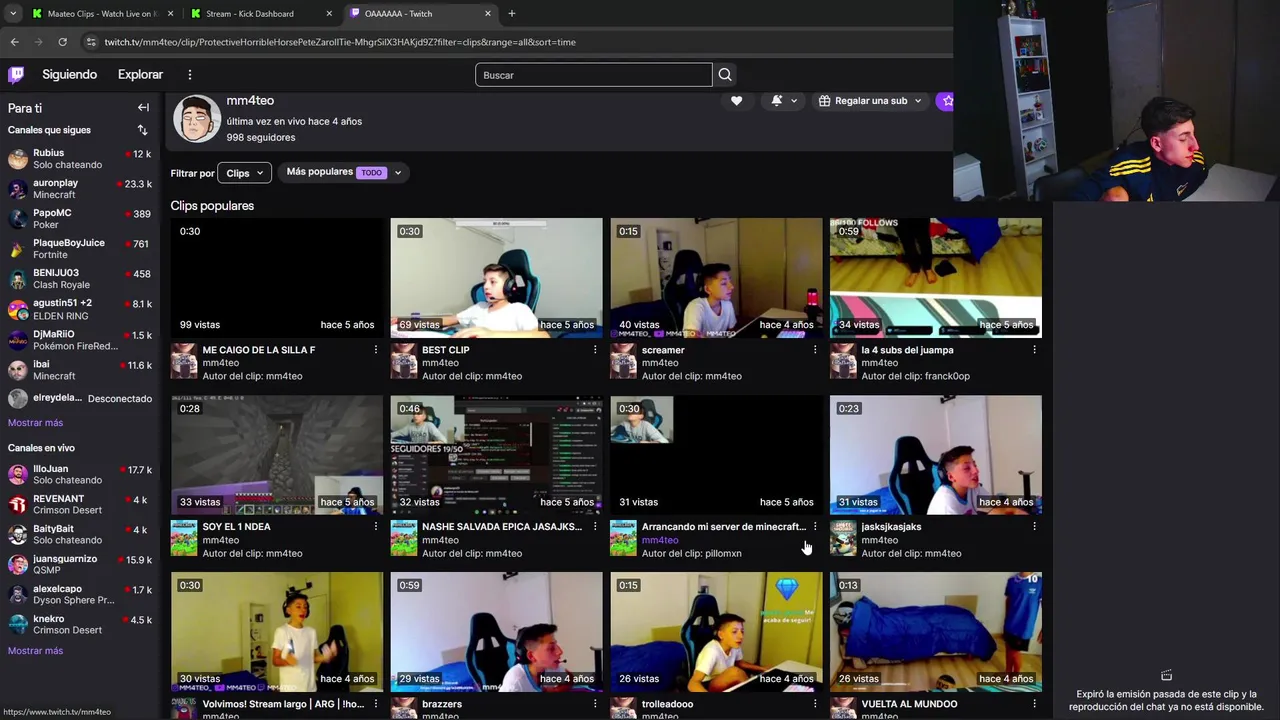Go to Siguiendo in the top nav
The height and width of the screenshot is (720, 1280).
pos(70,75)
